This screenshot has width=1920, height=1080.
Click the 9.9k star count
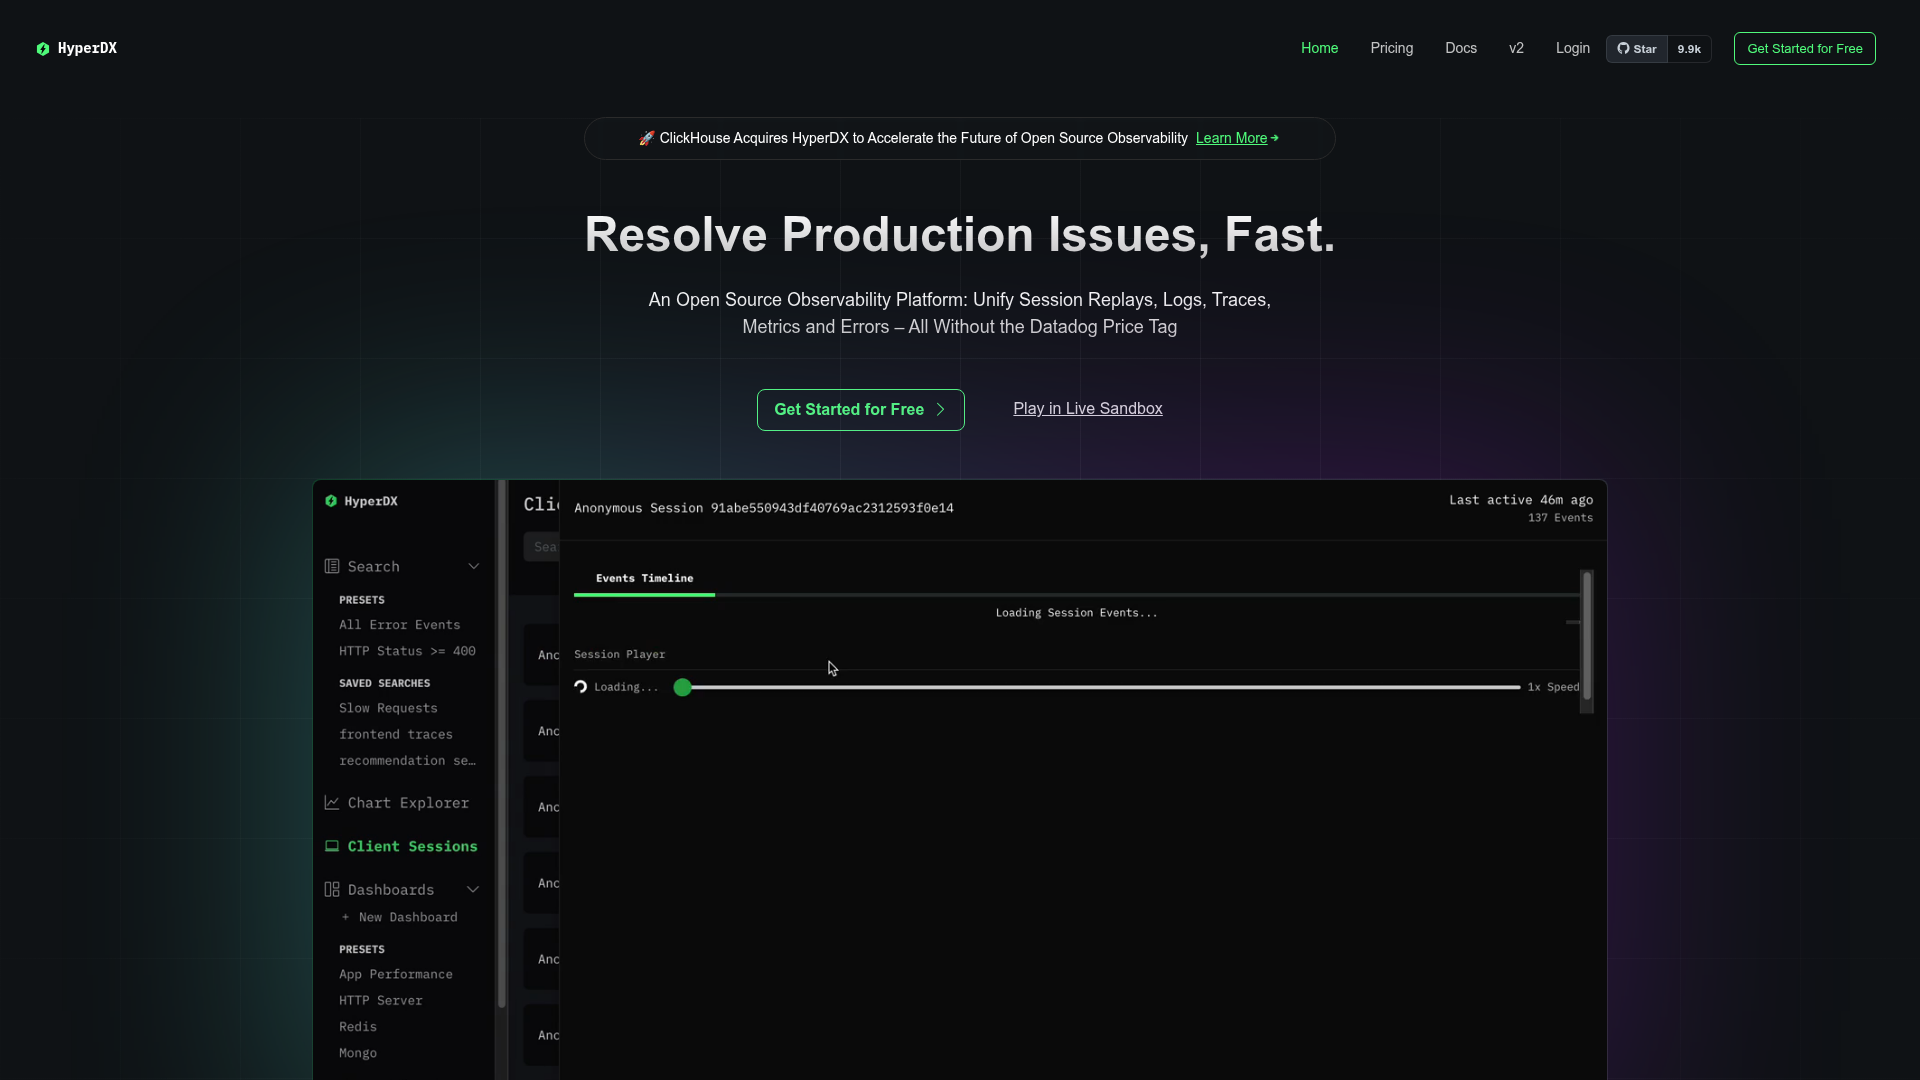pyautogui.click(x=1689, y=49)
